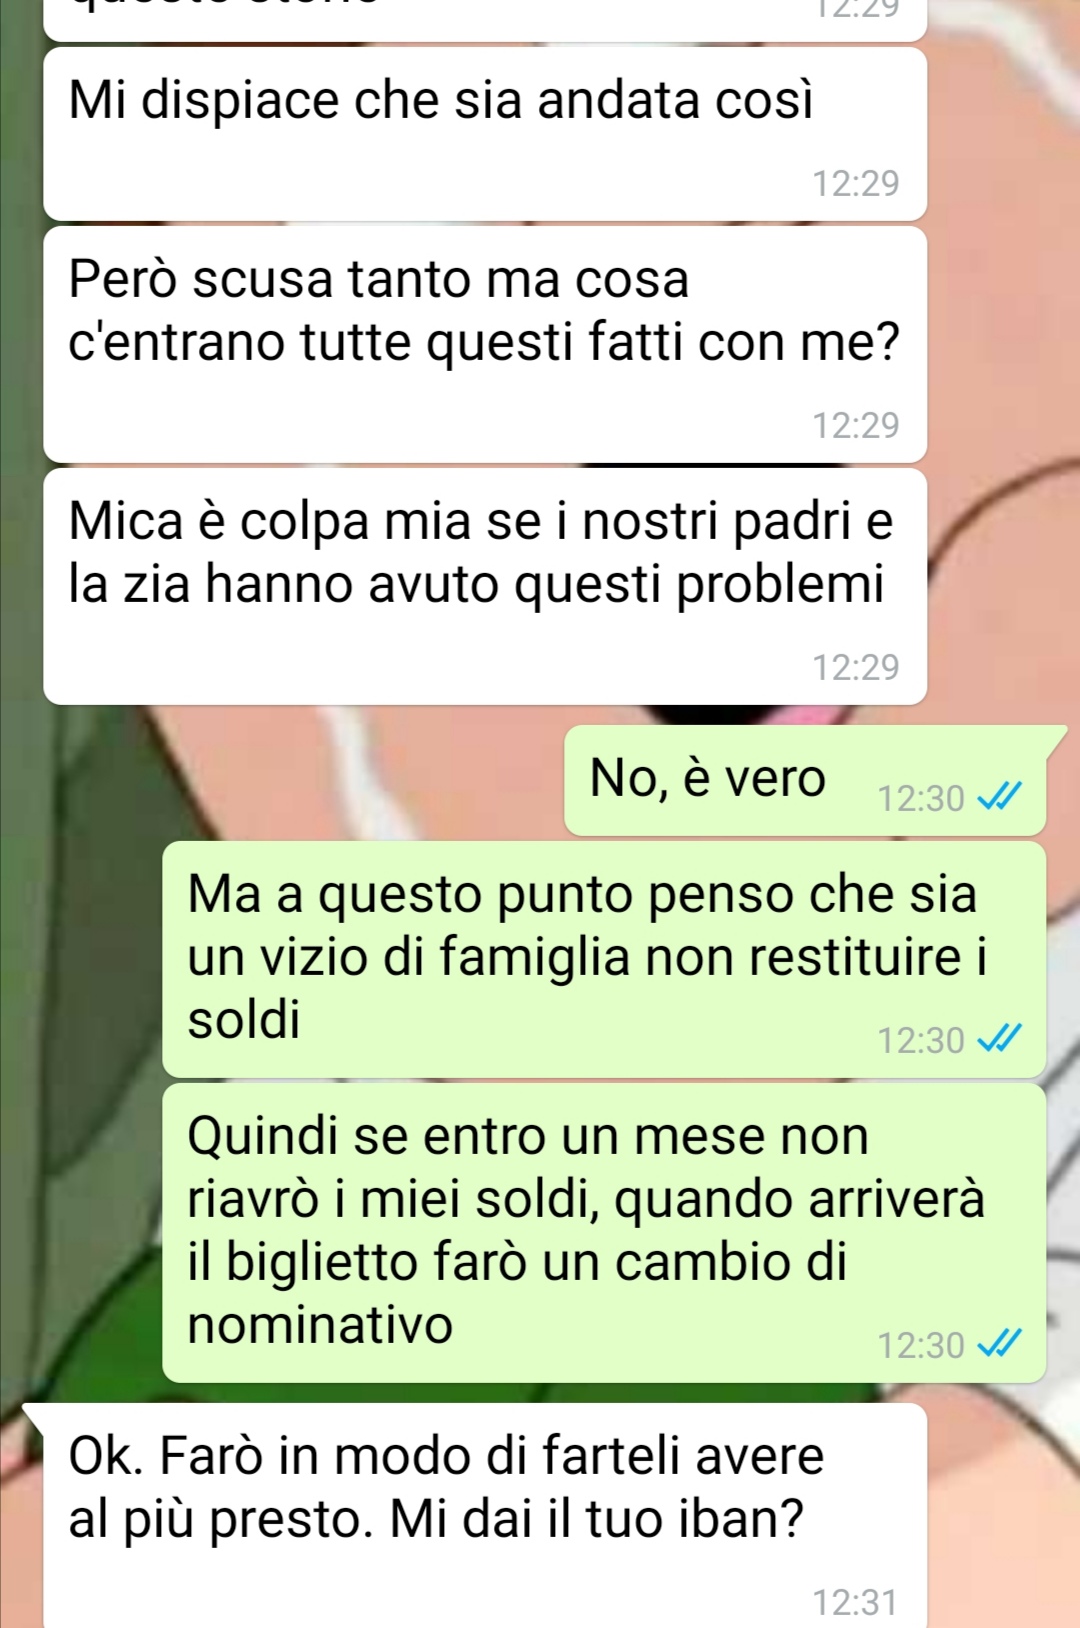Tap the message about 'nostri padri e la zia'
The image size is (1080, 1628).
(485, 586)
